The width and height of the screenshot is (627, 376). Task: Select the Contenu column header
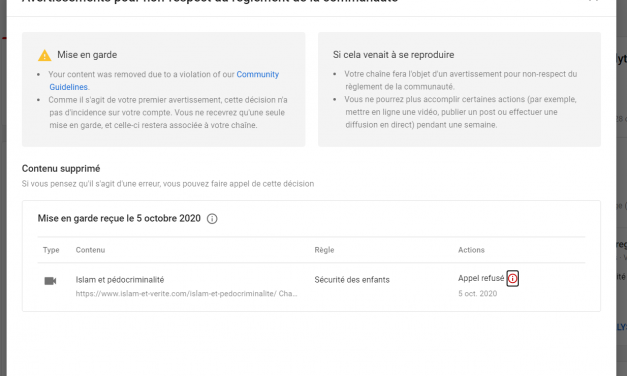pyautogui.click(x=90, y=250)
